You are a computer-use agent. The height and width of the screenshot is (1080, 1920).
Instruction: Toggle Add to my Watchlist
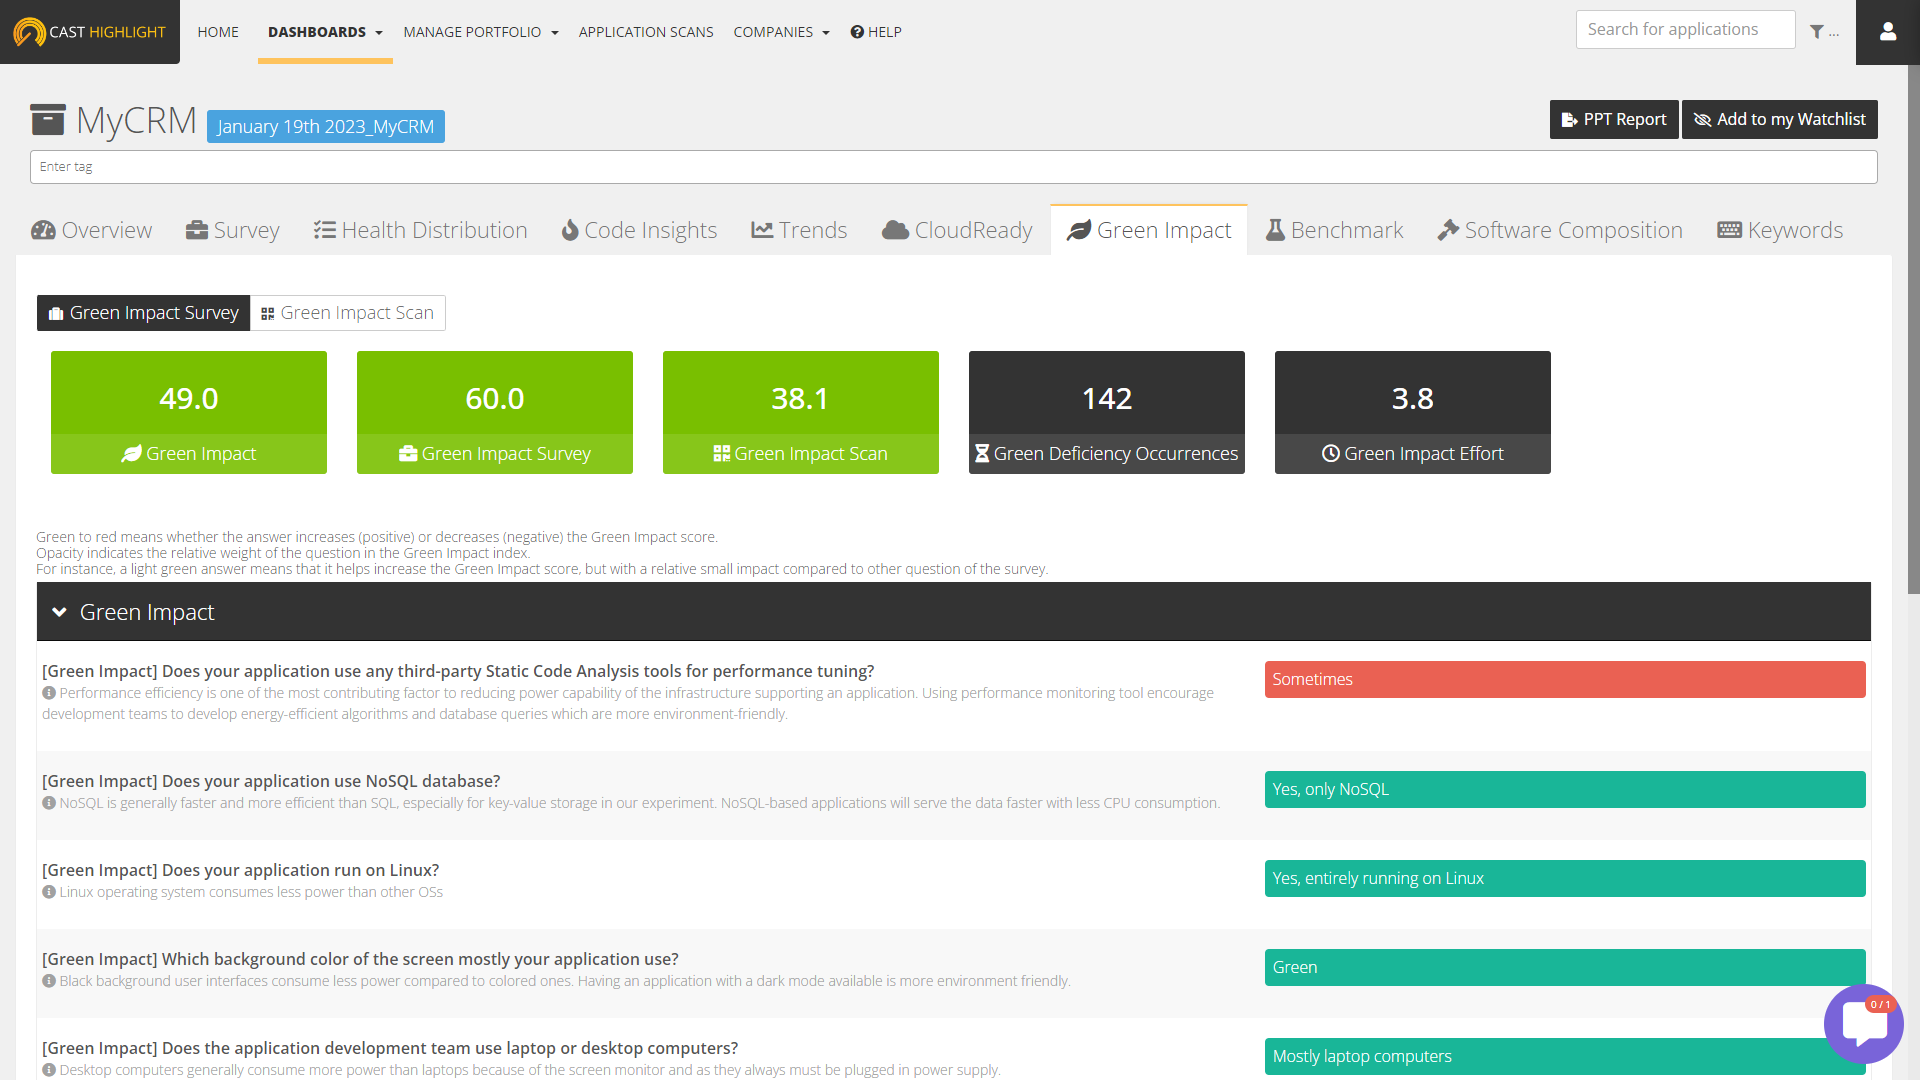(x=1779, y=119)
